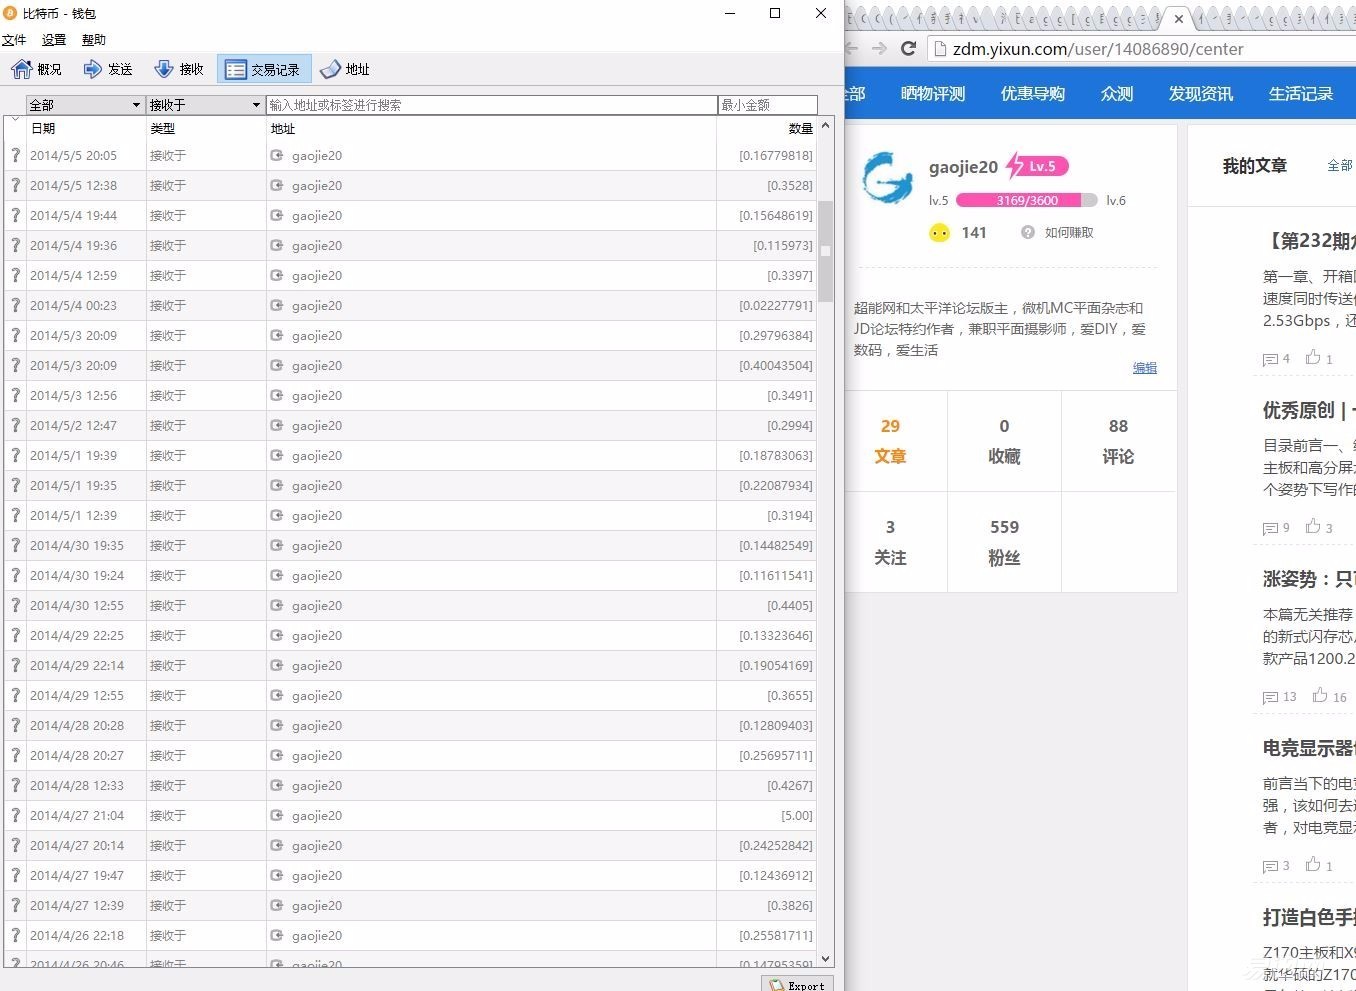Select the Transactions (交易记录) toolbar icon
Viewport: 1356px width, 991px height.
(236, 69)
